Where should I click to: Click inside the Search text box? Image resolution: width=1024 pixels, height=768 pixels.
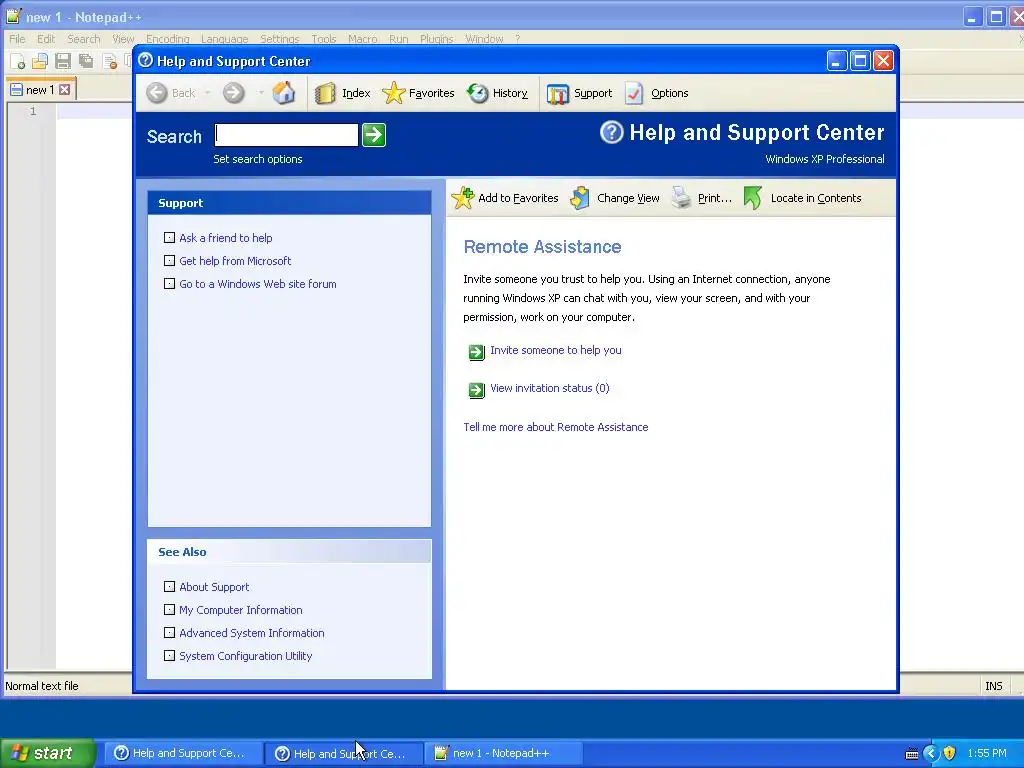coord(286,135)
